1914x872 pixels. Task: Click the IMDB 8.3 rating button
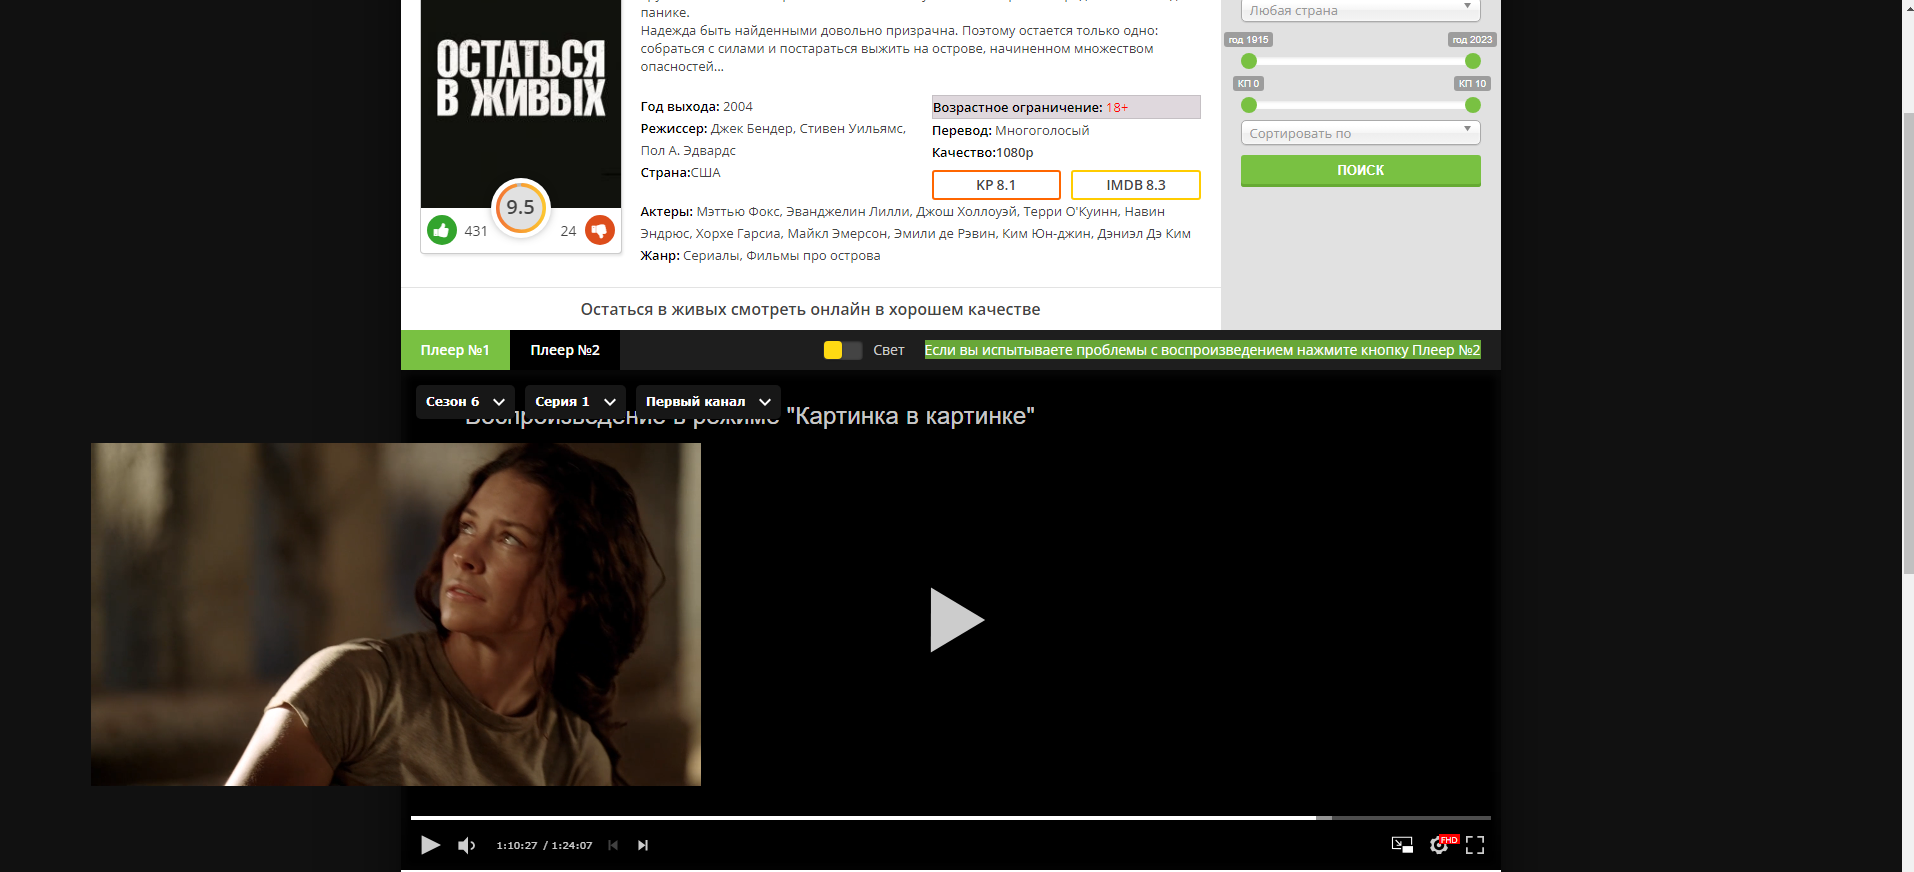[1136, 185]
